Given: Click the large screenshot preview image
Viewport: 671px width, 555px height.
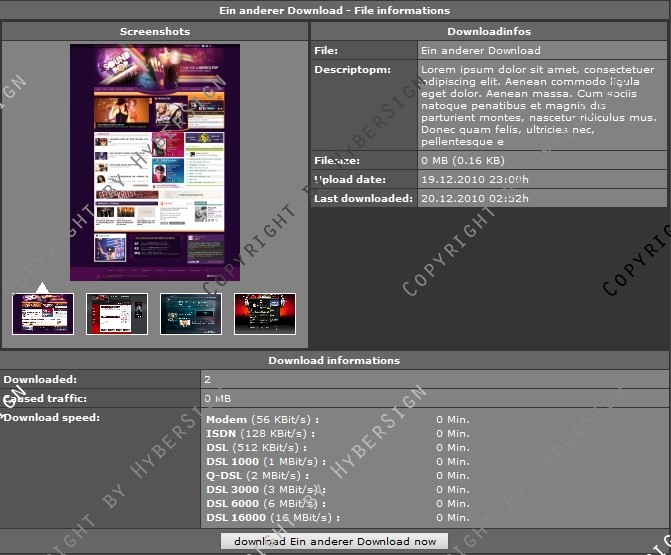Looking at the screenshot, I should pos(155,163).
